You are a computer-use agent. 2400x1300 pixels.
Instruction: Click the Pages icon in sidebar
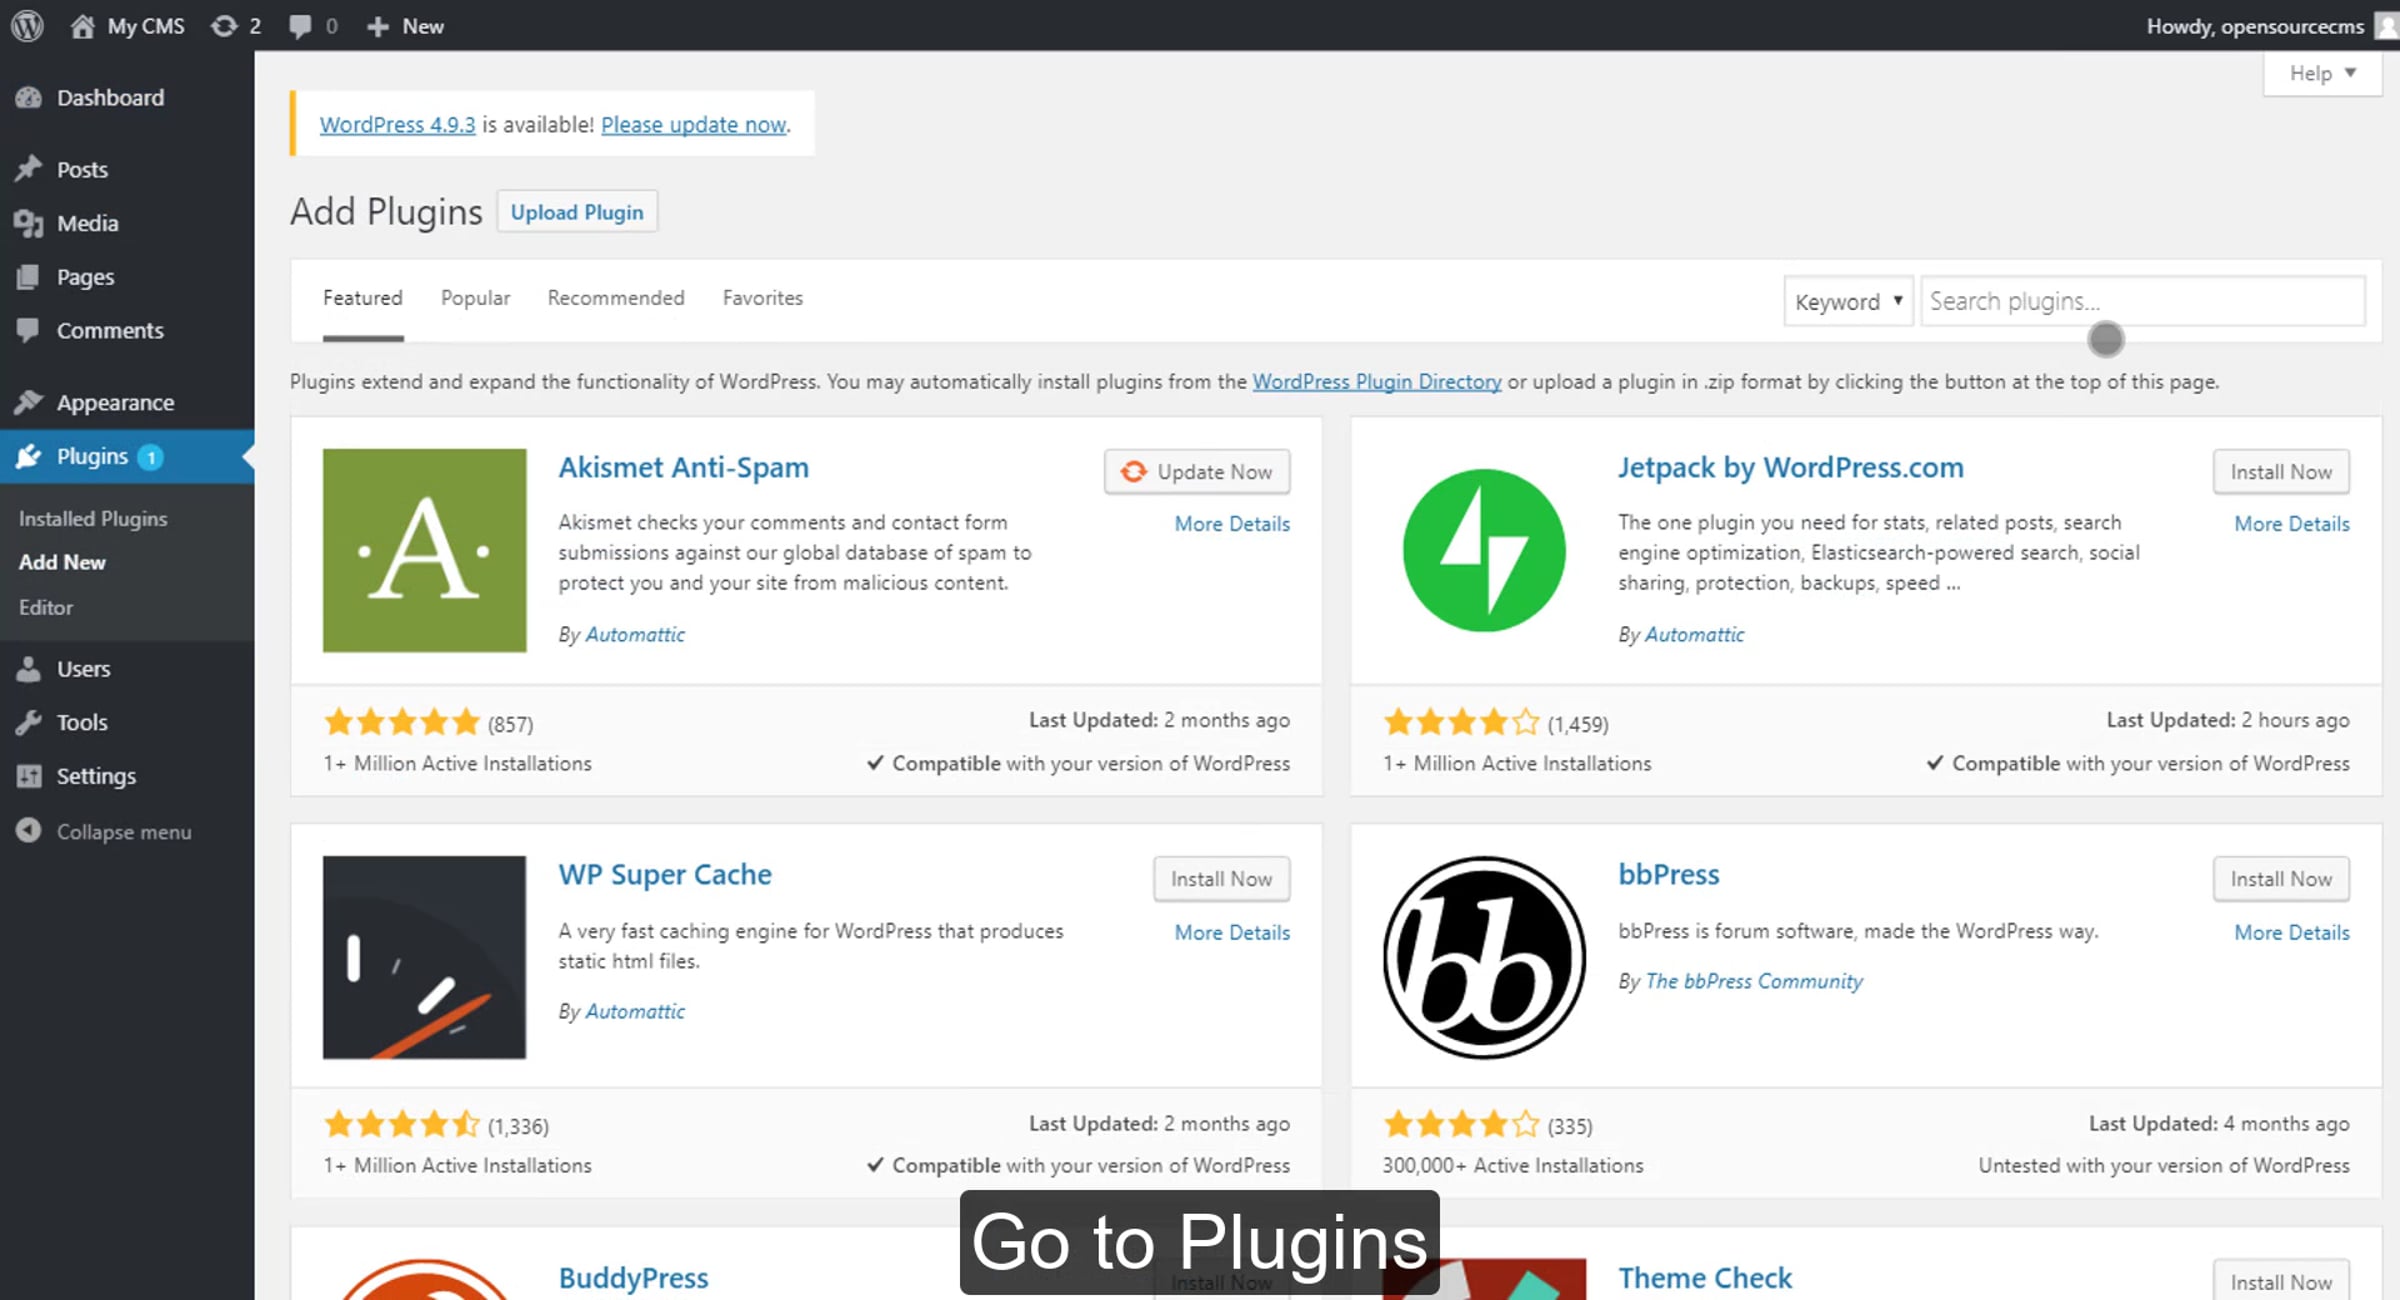point(29,276)
